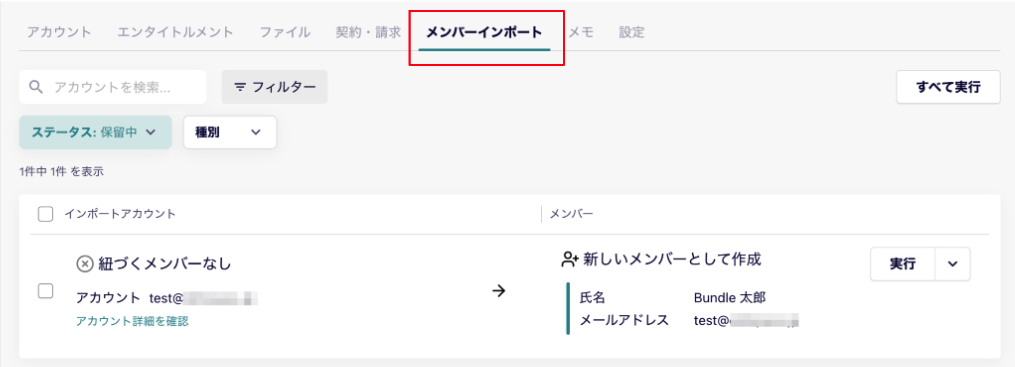The height and width of the screenshot is (367, 1015).
Task: Open the ステータス: 保留中 dropdown
Action: coord(96,132)
